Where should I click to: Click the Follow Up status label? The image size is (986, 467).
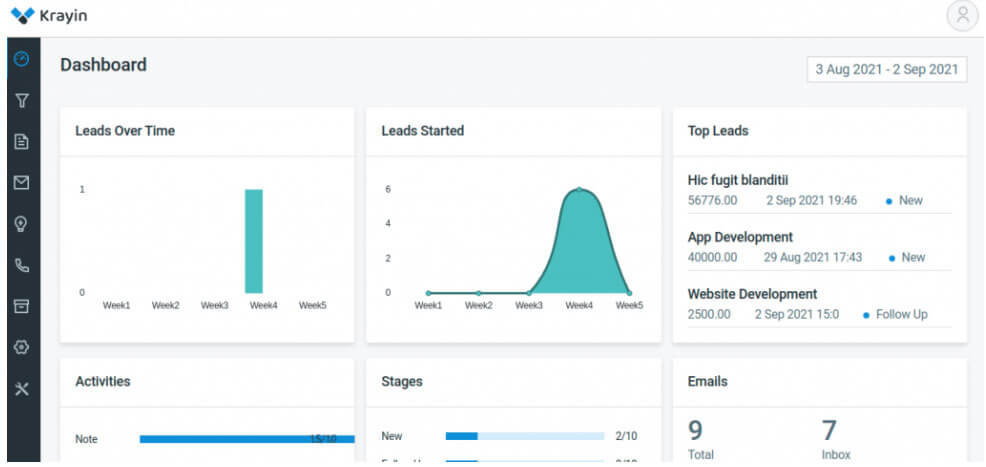coord(902,314)
